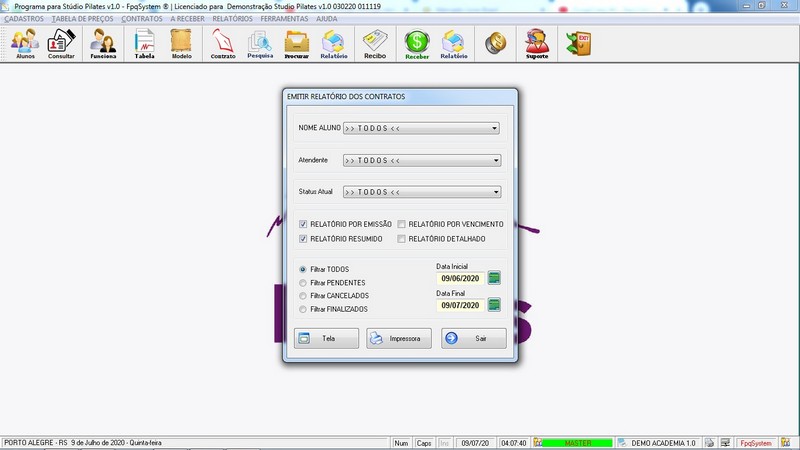The width and height of the screenshot is (800, 450).
Task: Click the 04:07:40 clock in status bar
Action: click(x=513, y=443)
